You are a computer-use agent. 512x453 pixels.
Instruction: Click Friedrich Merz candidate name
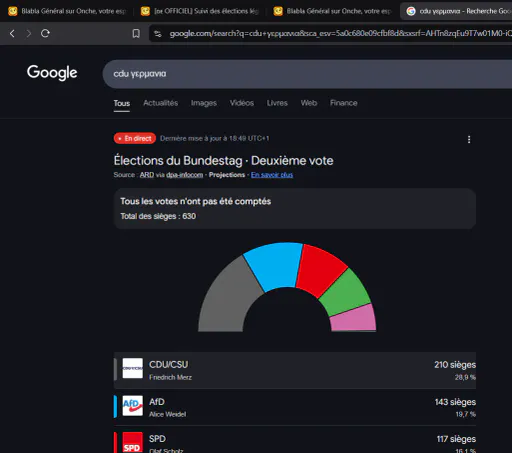170,377
